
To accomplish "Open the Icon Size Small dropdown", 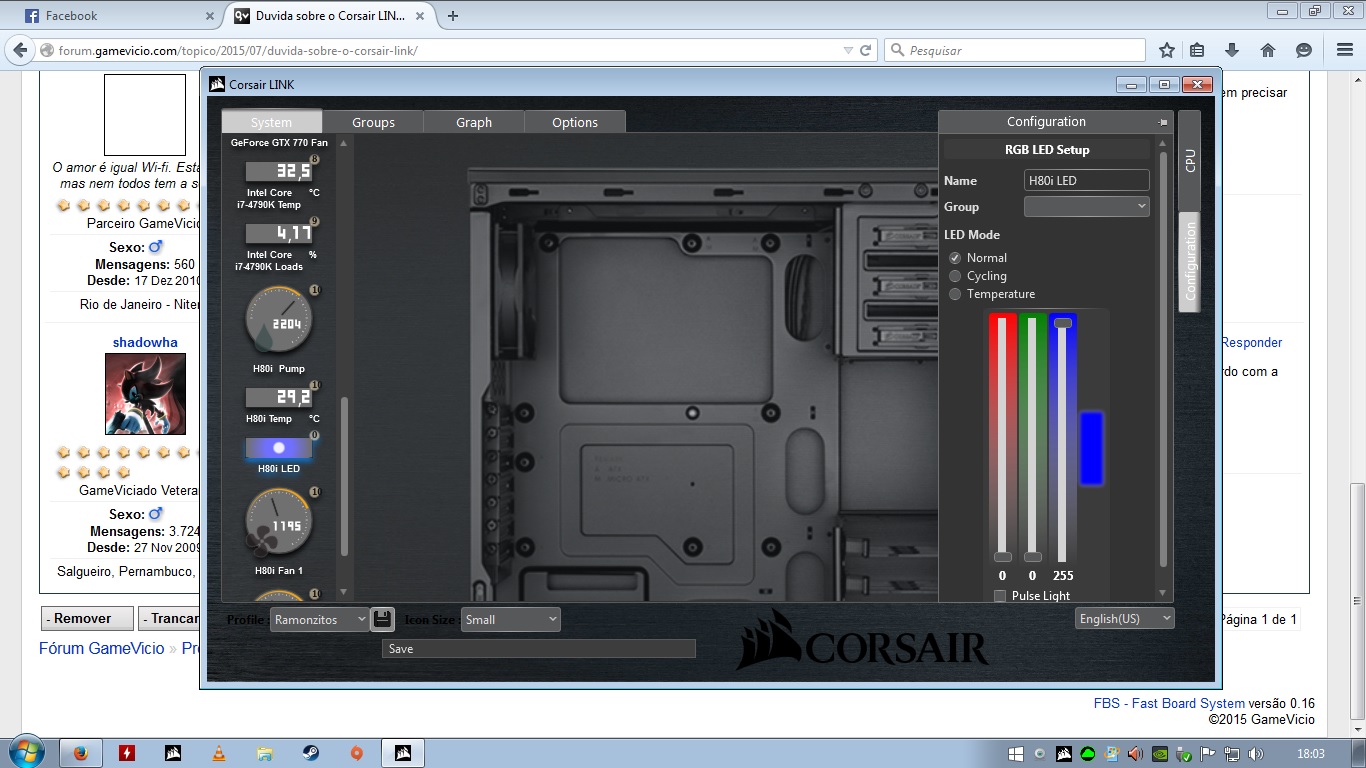I will [511, 620].
